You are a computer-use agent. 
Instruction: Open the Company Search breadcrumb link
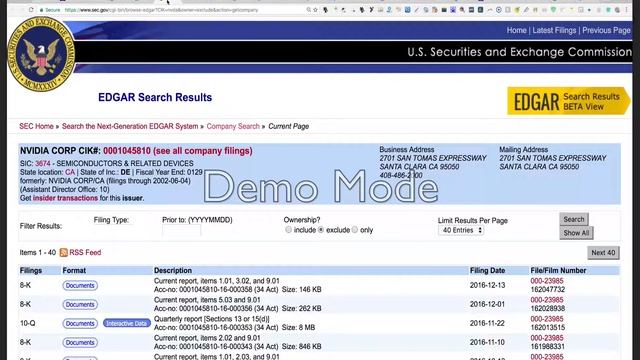click(x=233, y=126)
